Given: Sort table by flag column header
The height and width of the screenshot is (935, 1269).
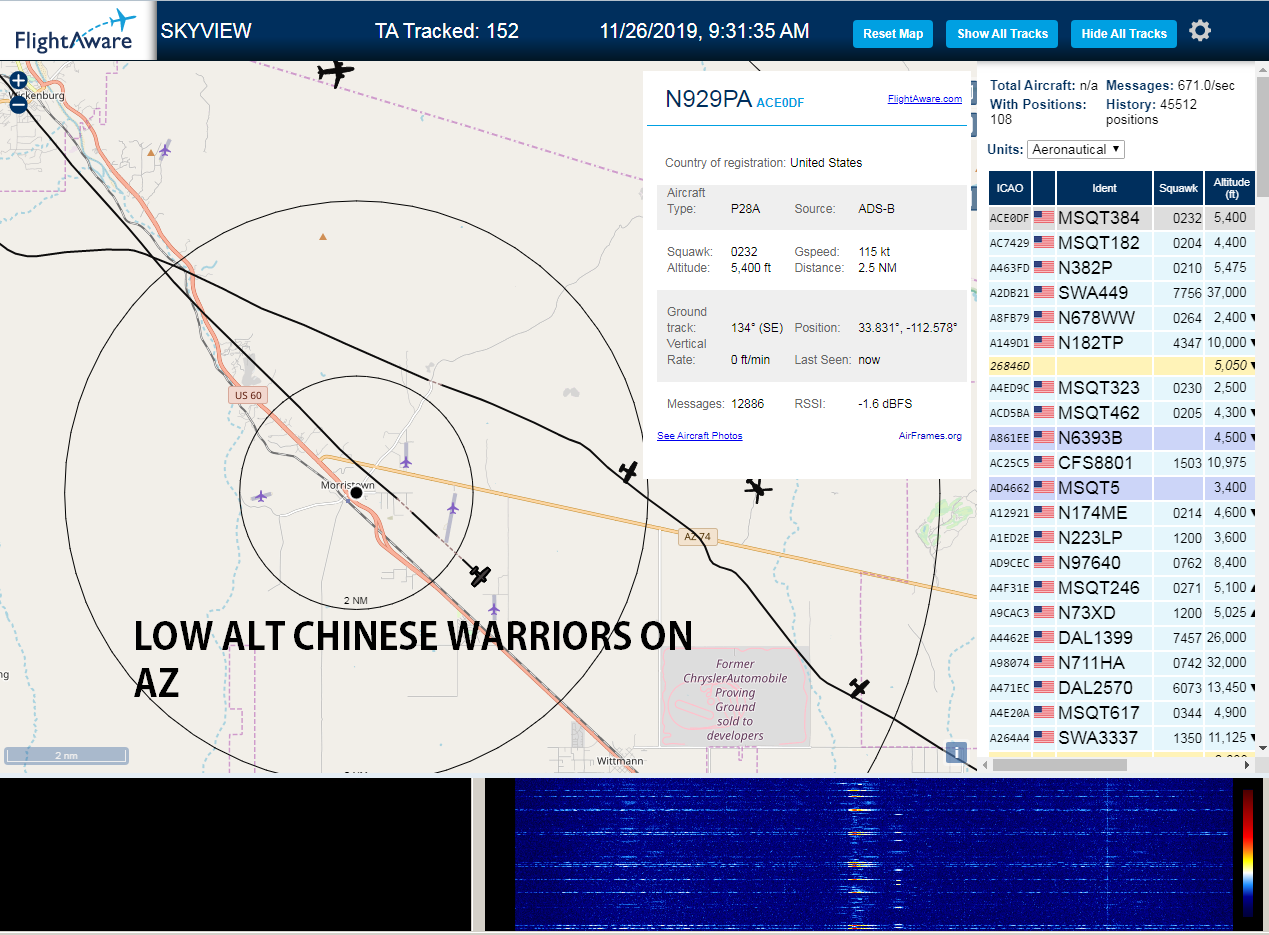Looking at the screenshot, I should [x=1044, y=188].
